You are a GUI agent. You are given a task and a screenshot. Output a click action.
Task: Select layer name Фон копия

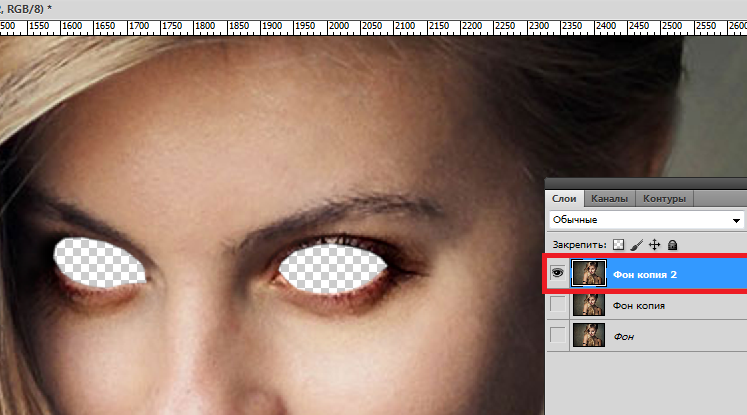(x=638, y=305)
